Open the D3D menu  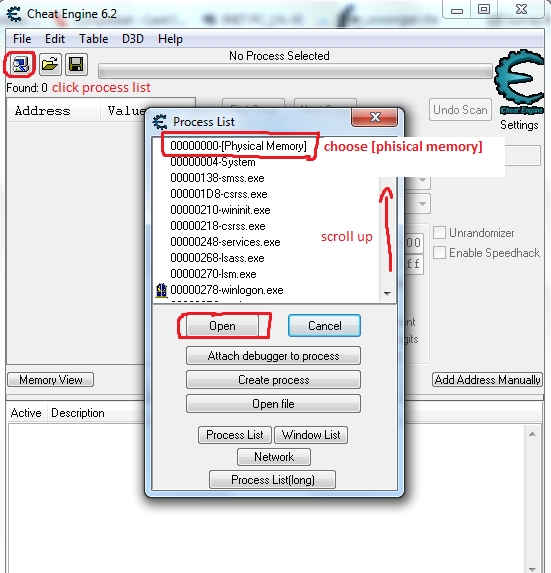(133, 39)
